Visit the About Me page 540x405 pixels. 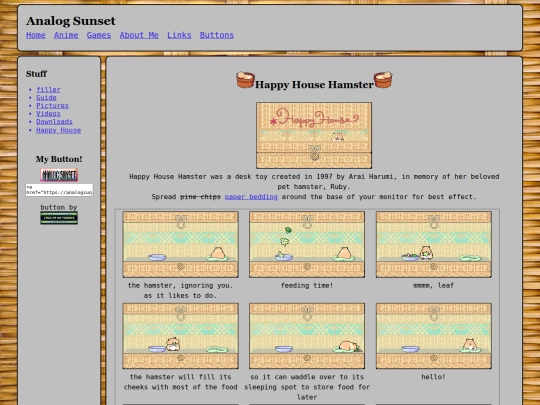[139, 35]
